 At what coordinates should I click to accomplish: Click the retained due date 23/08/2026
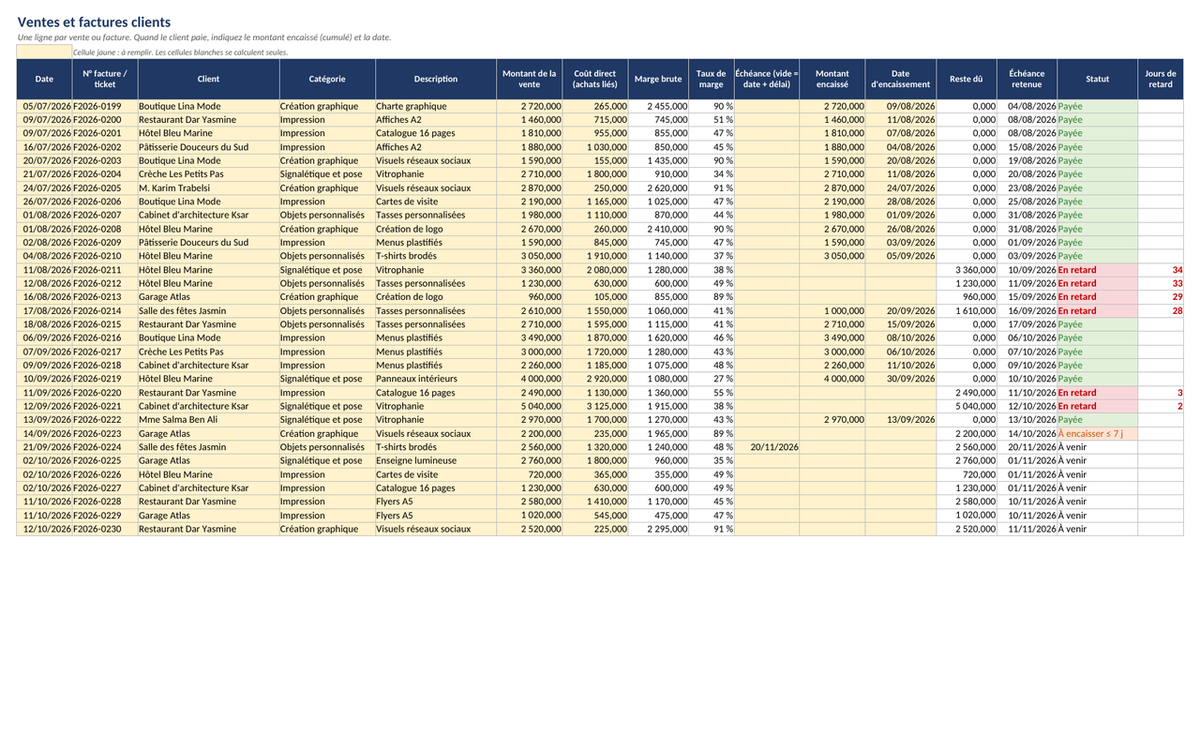(1027, 188)
